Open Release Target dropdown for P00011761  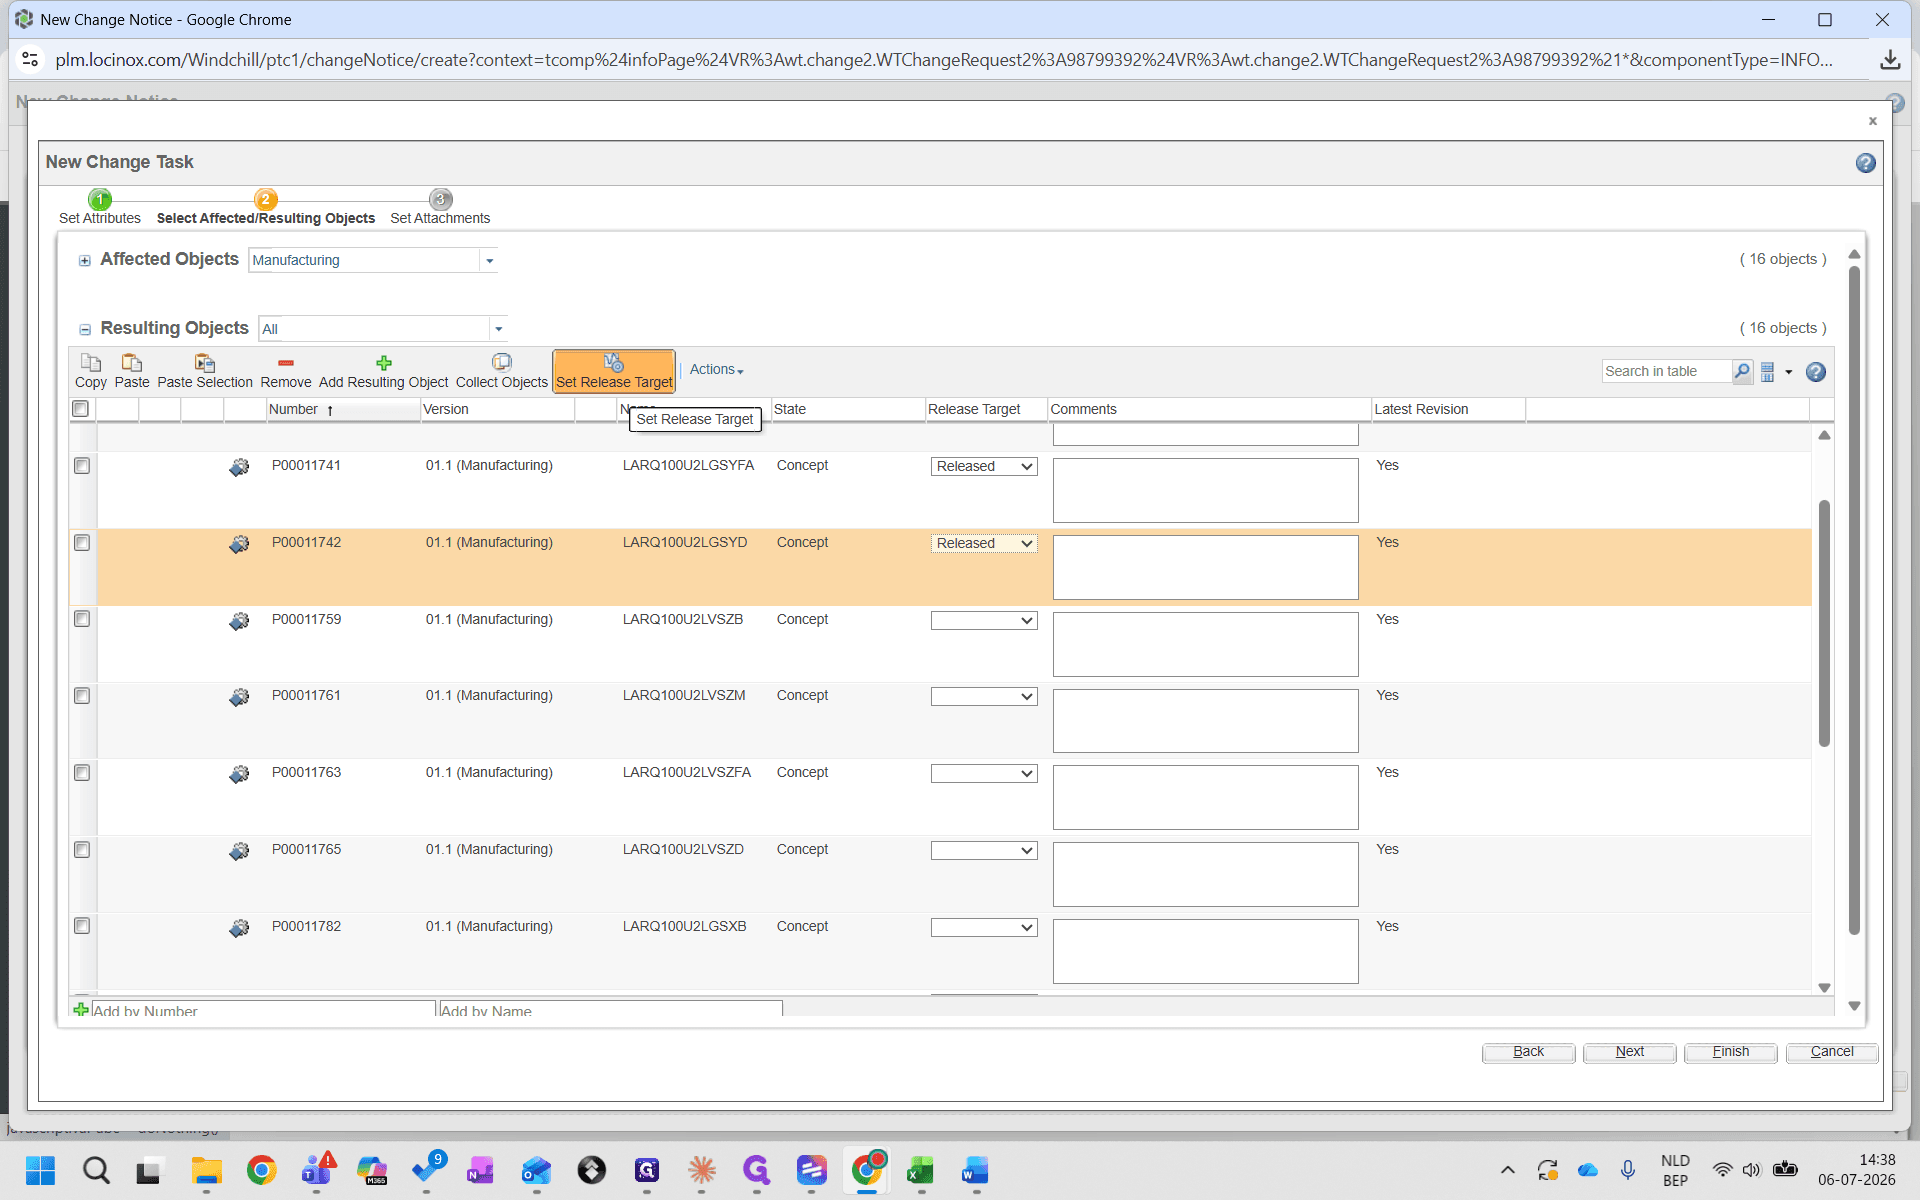coord(984,697)
